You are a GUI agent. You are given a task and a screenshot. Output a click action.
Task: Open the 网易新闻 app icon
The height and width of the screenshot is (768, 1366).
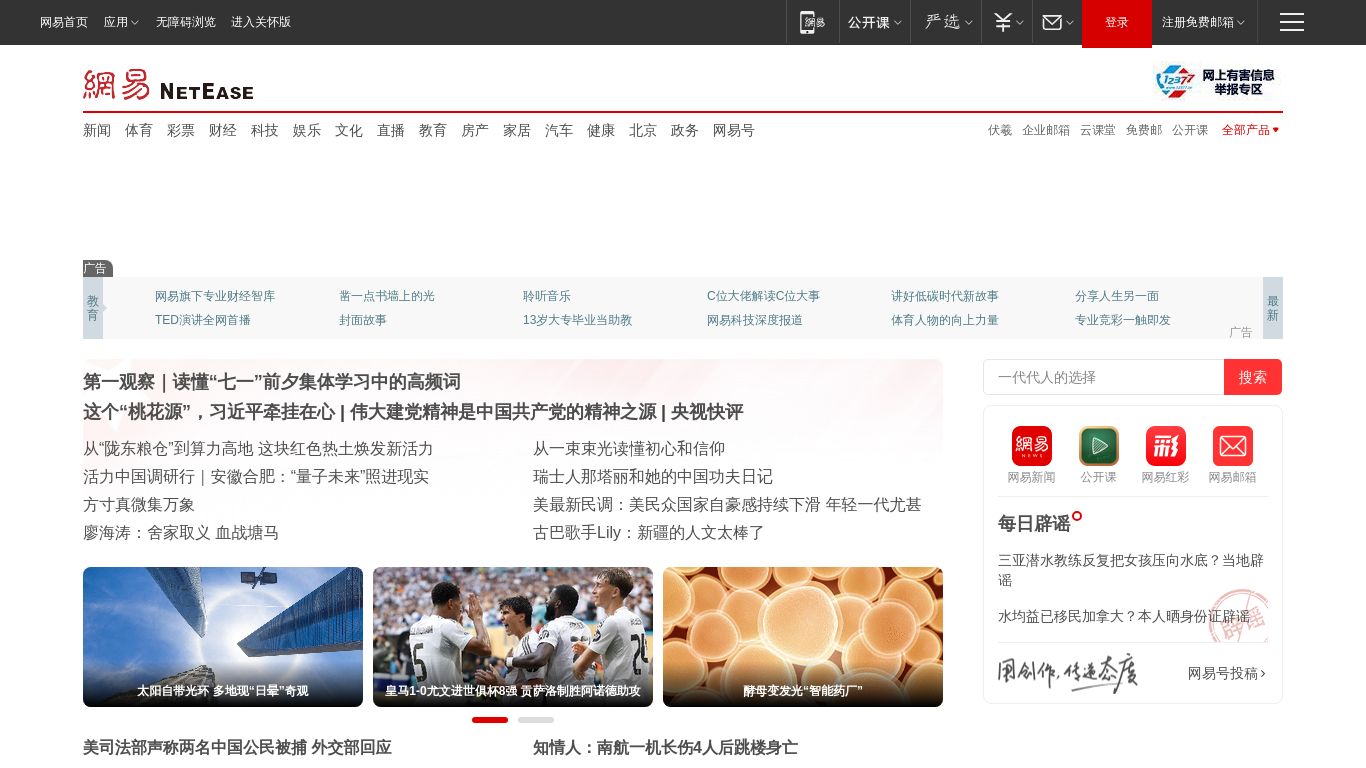click(1031, 446)
